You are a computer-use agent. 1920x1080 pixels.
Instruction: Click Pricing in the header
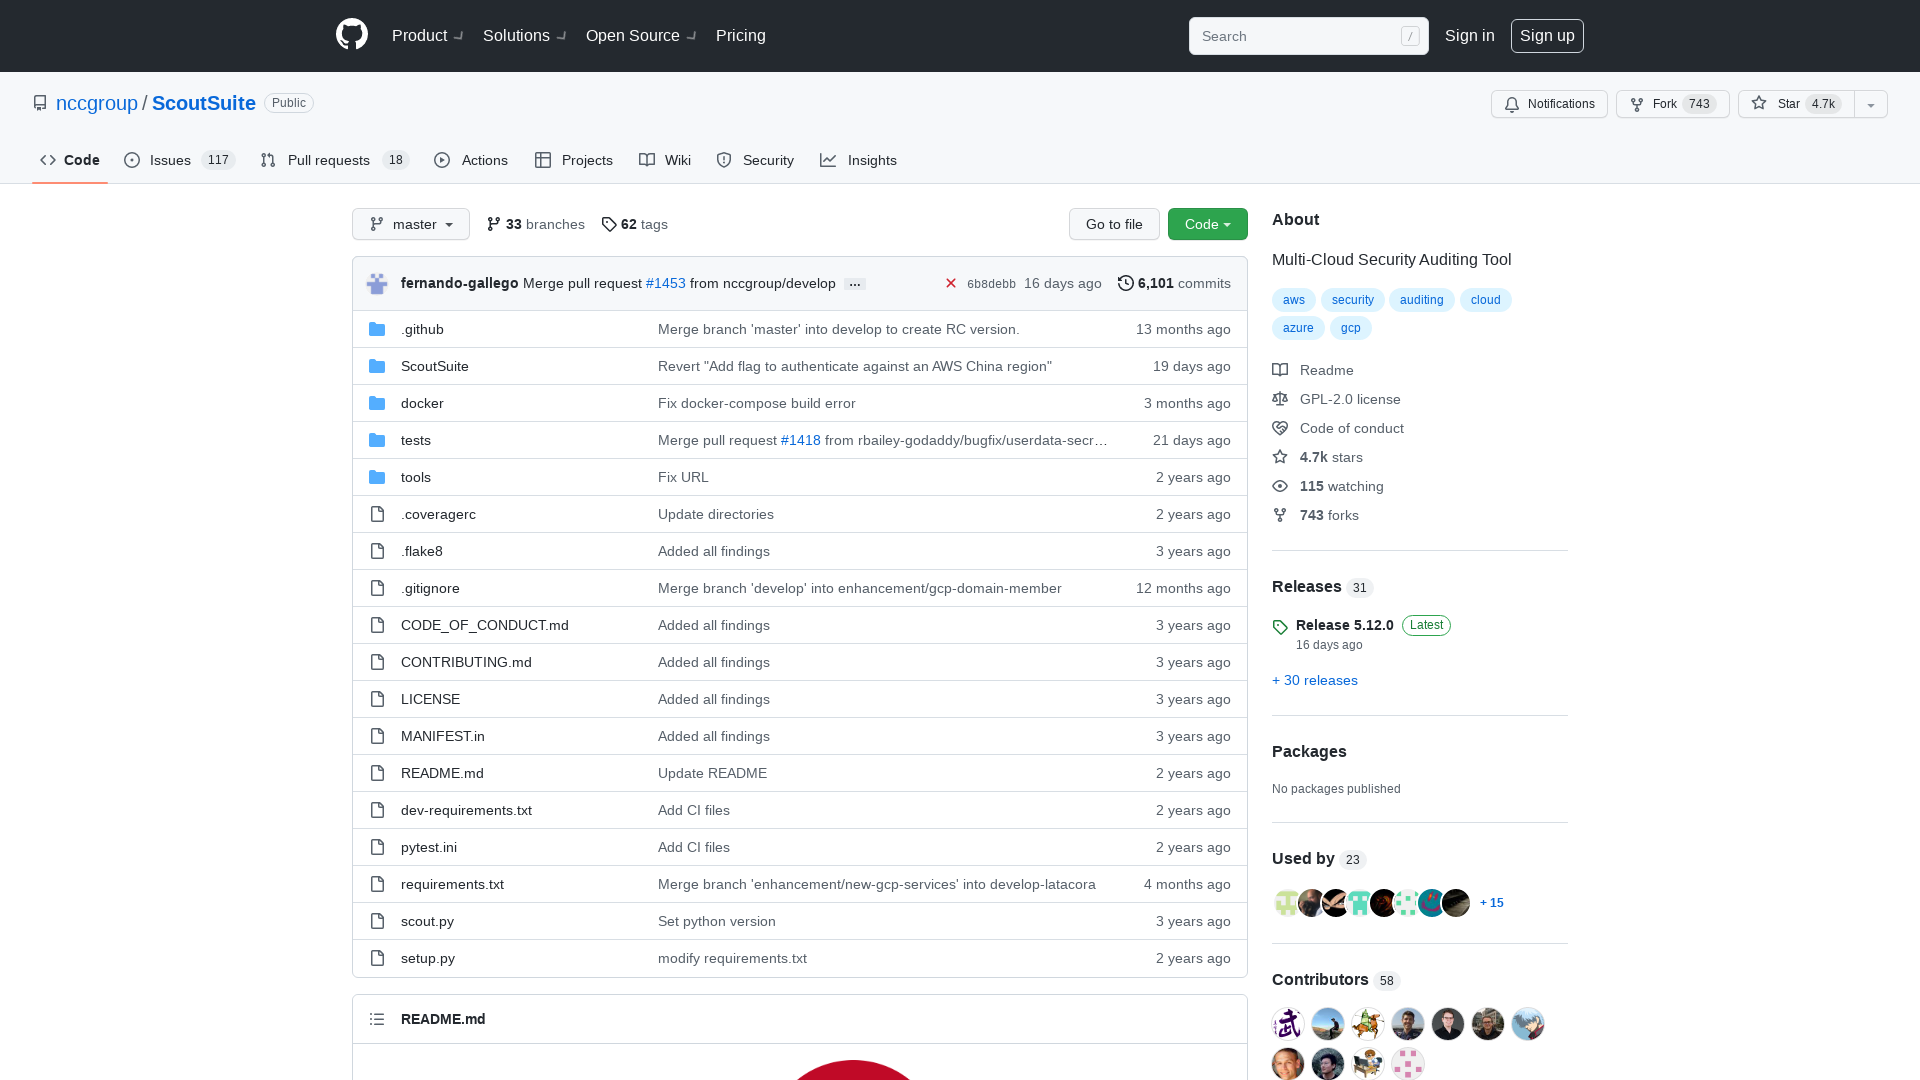pos(741,35)
